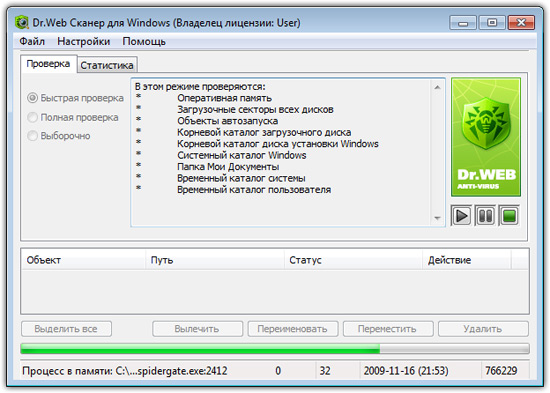Viewport: 550px width, 393px height.
Task: Open the Помощь menu
Action: pos(144,41)
